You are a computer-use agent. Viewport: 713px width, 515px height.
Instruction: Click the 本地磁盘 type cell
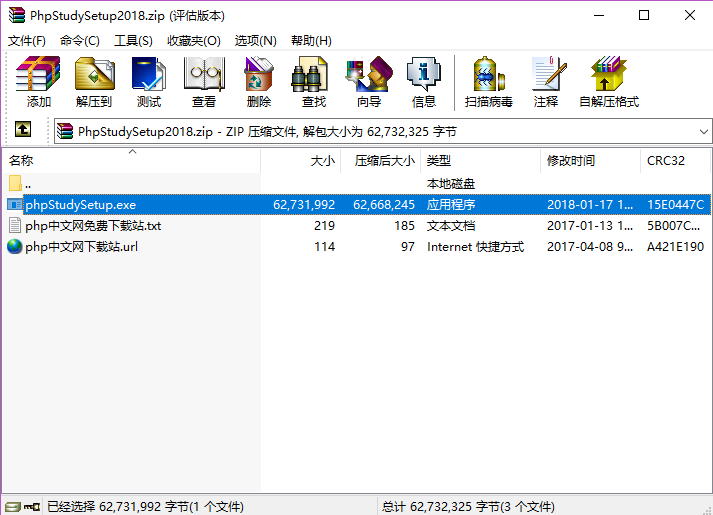tap(451, 184)
